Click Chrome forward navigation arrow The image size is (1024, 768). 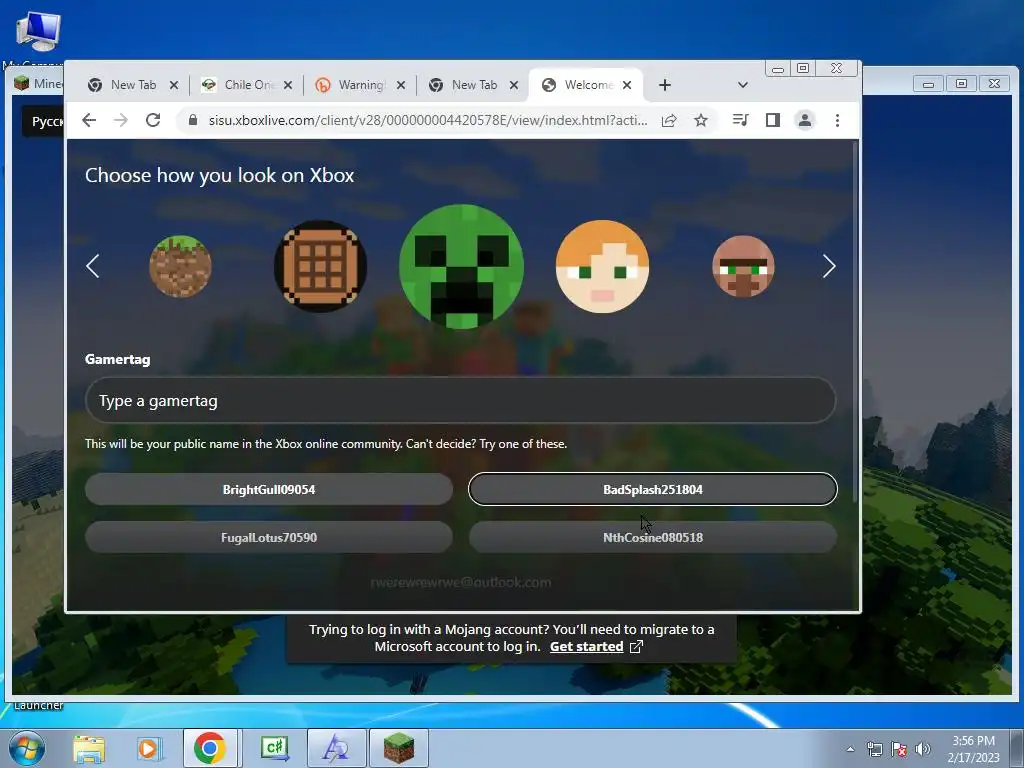click(x=121, y=120)
